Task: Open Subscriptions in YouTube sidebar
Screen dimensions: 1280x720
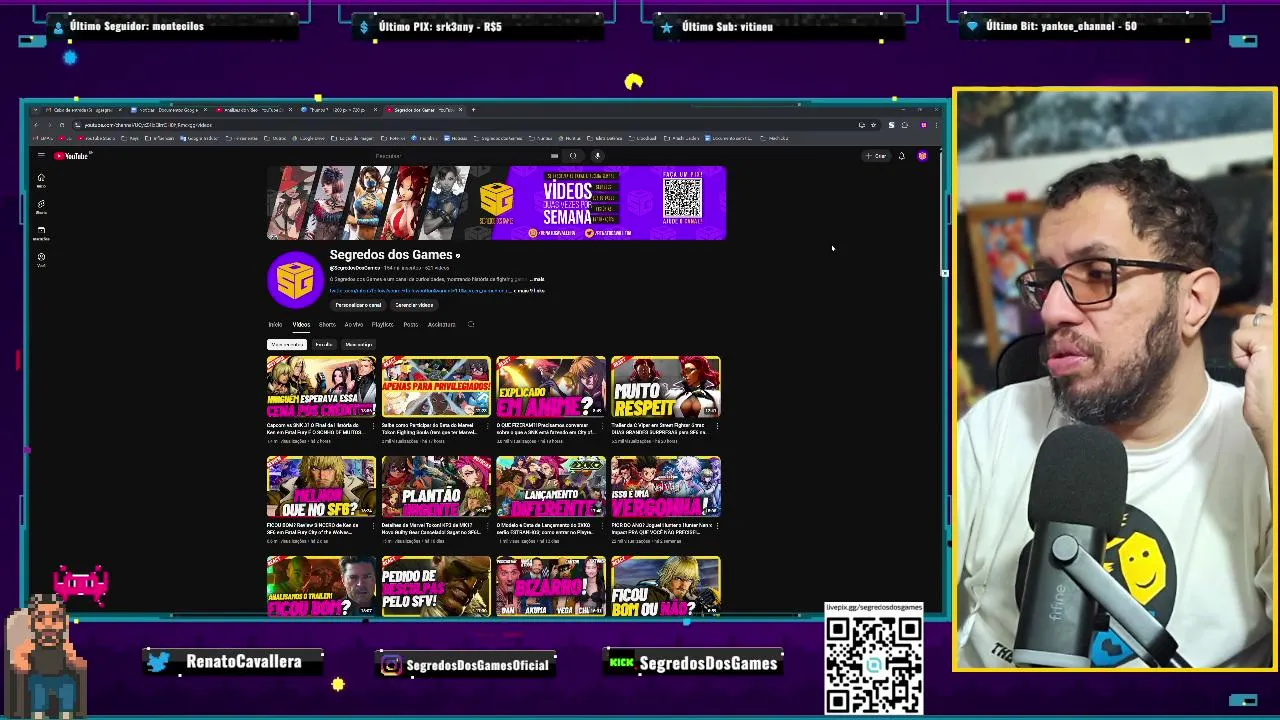Action: click(x=41, y=232)
